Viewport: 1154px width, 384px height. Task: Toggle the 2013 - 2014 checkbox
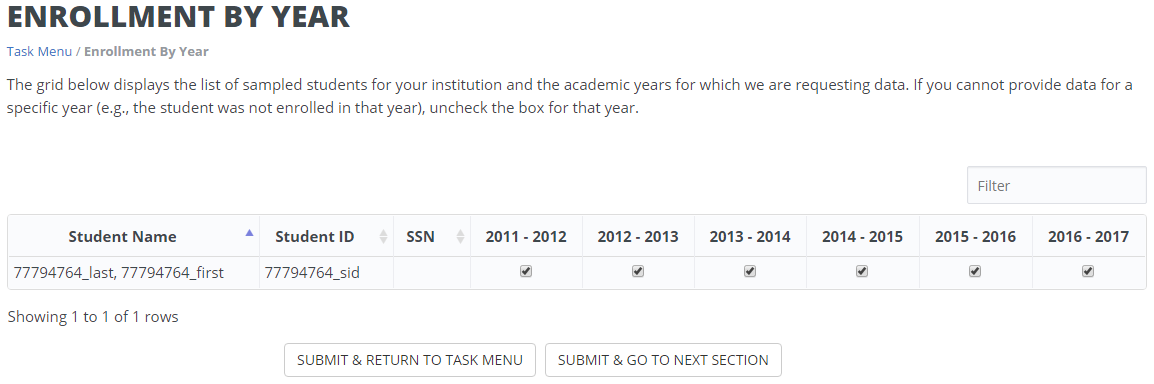coord(749,271)
